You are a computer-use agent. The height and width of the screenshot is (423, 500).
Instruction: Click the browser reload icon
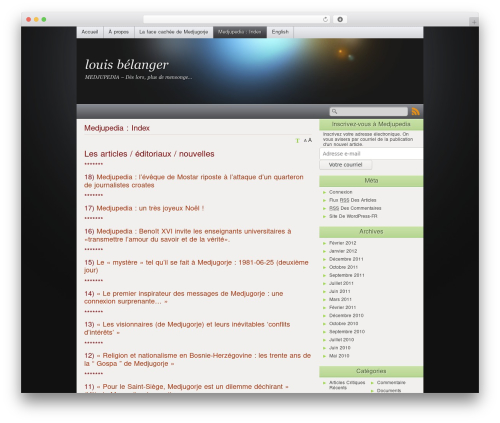pos(325,19)
